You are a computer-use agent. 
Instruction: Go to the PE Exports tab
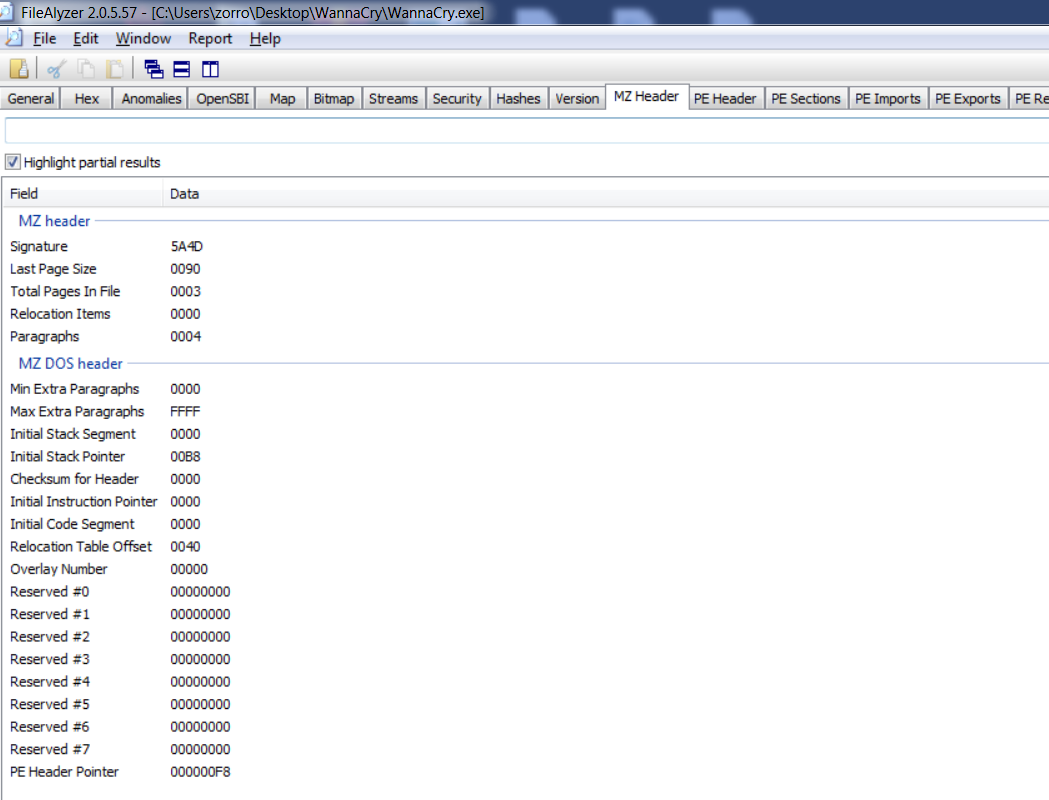coord(967,98)
